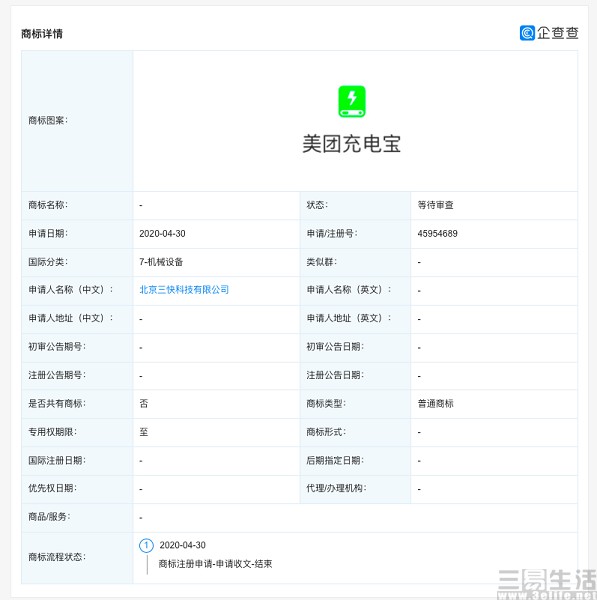Click the 注册公告期号 label

pos(57,375)
